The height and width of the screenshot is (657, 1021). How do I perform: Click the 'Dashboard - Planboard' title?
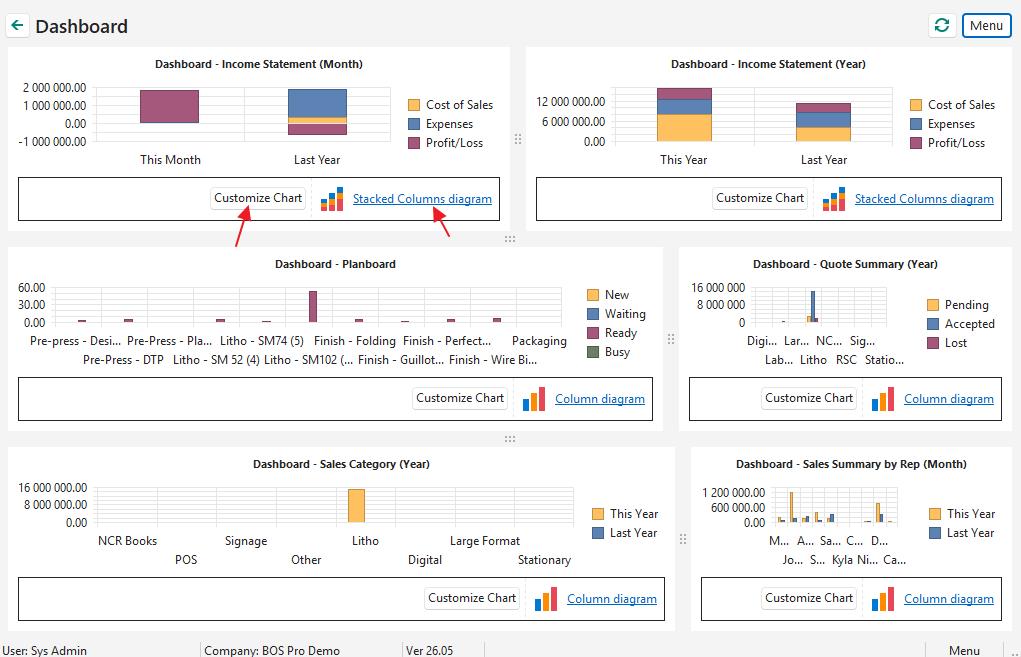(335, 264)
